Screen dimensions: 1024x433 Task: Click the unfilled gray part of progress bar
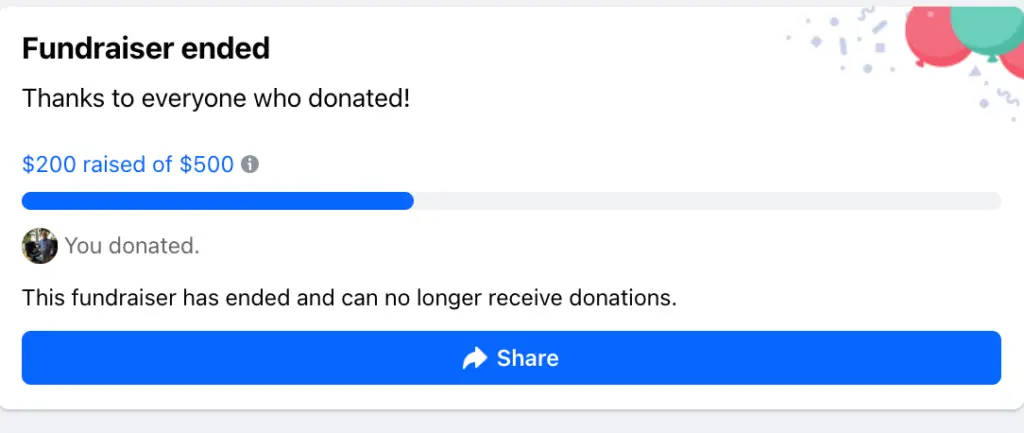tap(706, 201)
